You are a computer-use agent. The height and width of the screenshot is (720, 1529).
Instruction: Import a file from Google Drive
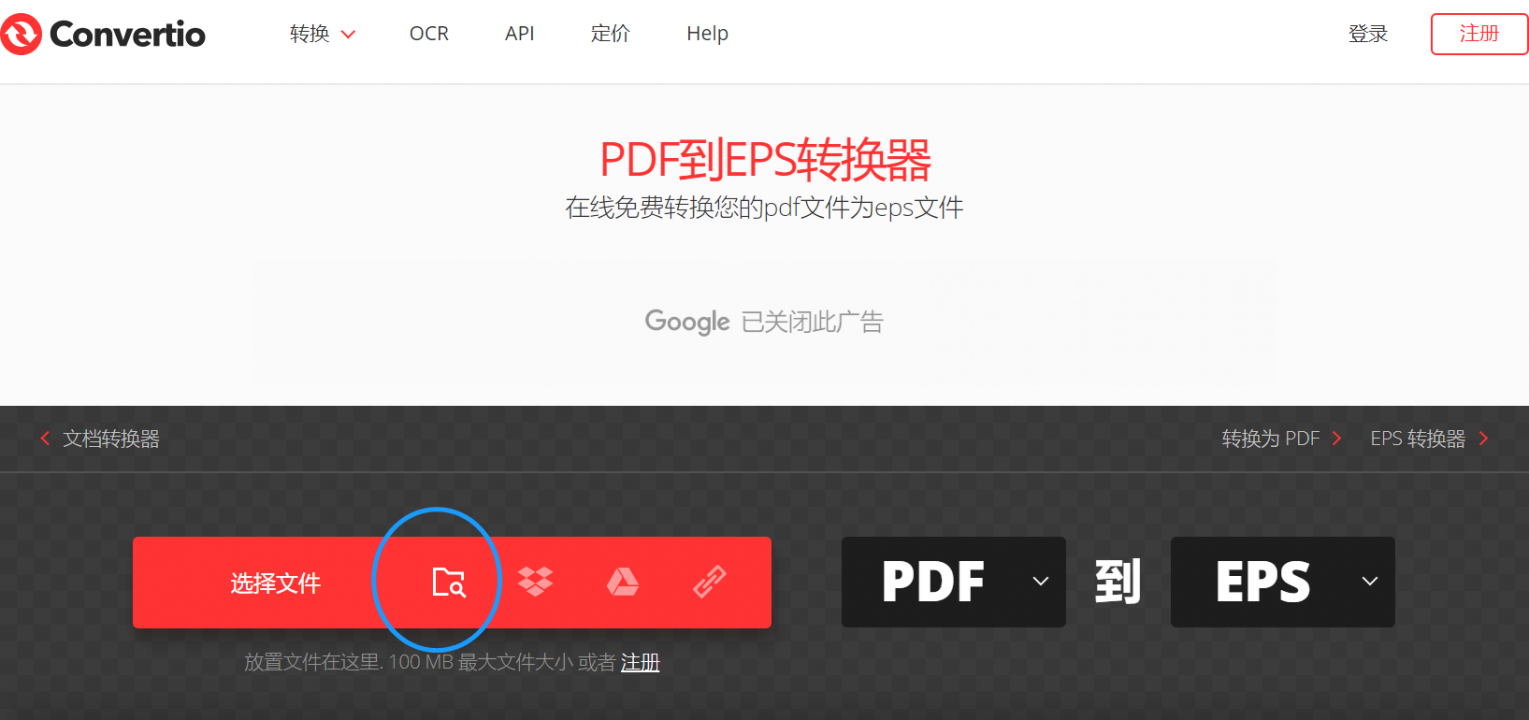point(622,581)
